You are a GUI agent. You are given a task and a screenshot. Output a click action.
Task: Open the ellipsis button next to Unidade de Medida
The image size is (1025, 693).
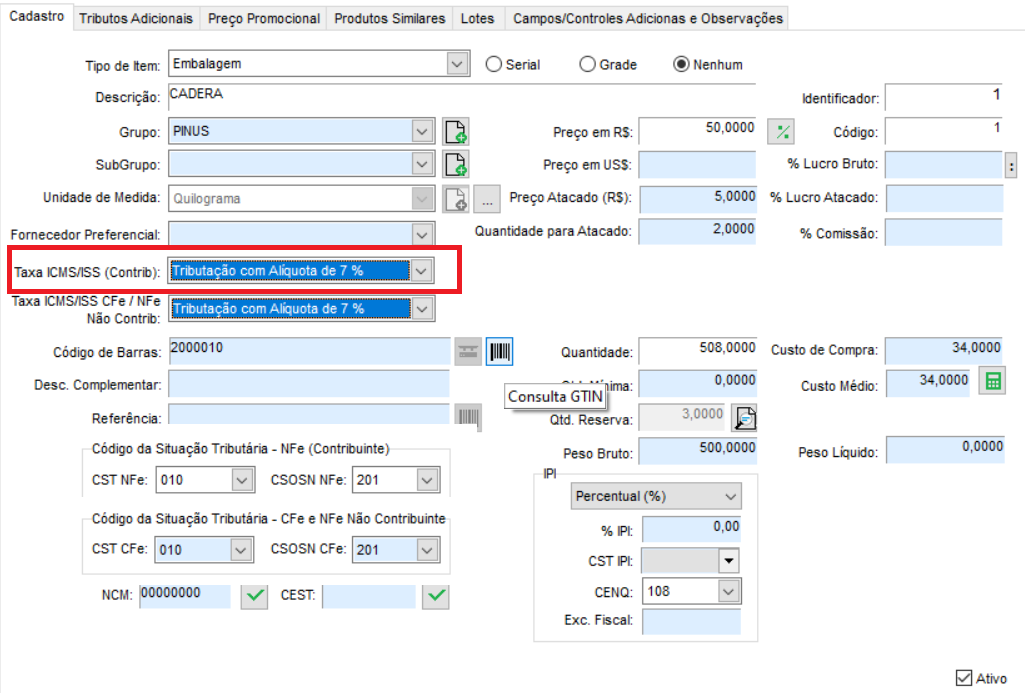pos(487,199)
